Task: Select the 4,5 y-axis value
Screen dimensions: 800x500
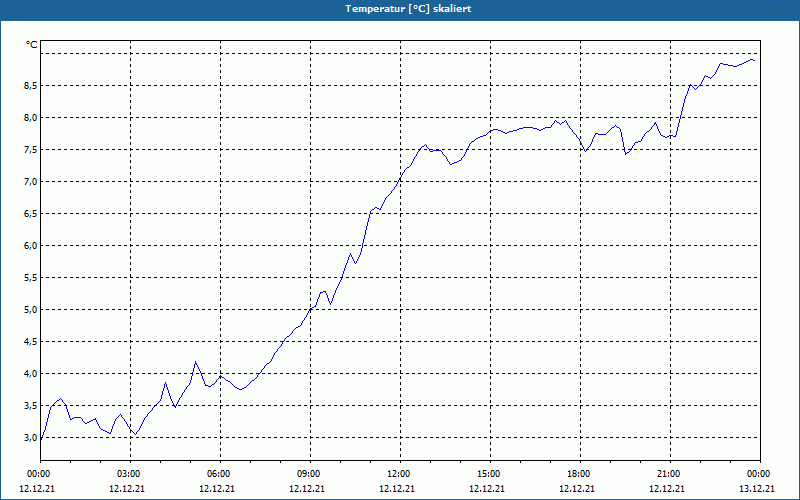Action: click(x=30, y=342)
